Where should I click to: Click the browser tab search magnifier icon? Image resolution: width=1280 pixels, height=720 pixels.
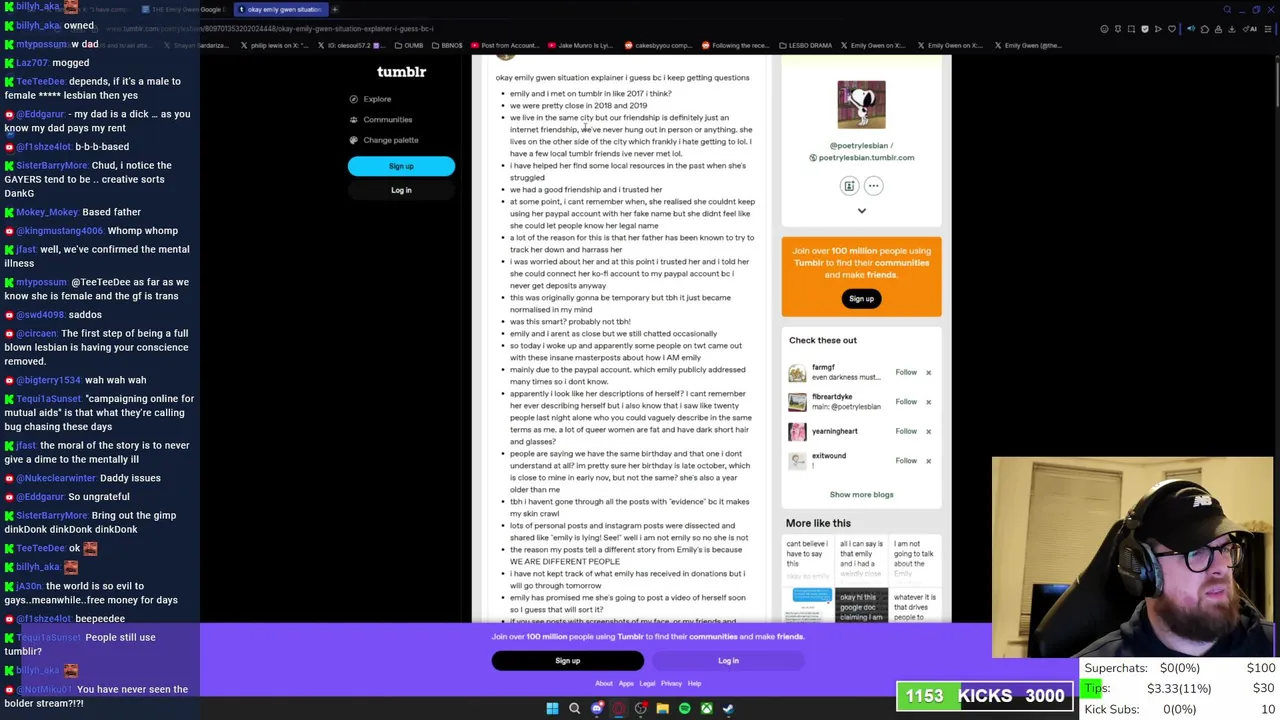coord(1227,10)
